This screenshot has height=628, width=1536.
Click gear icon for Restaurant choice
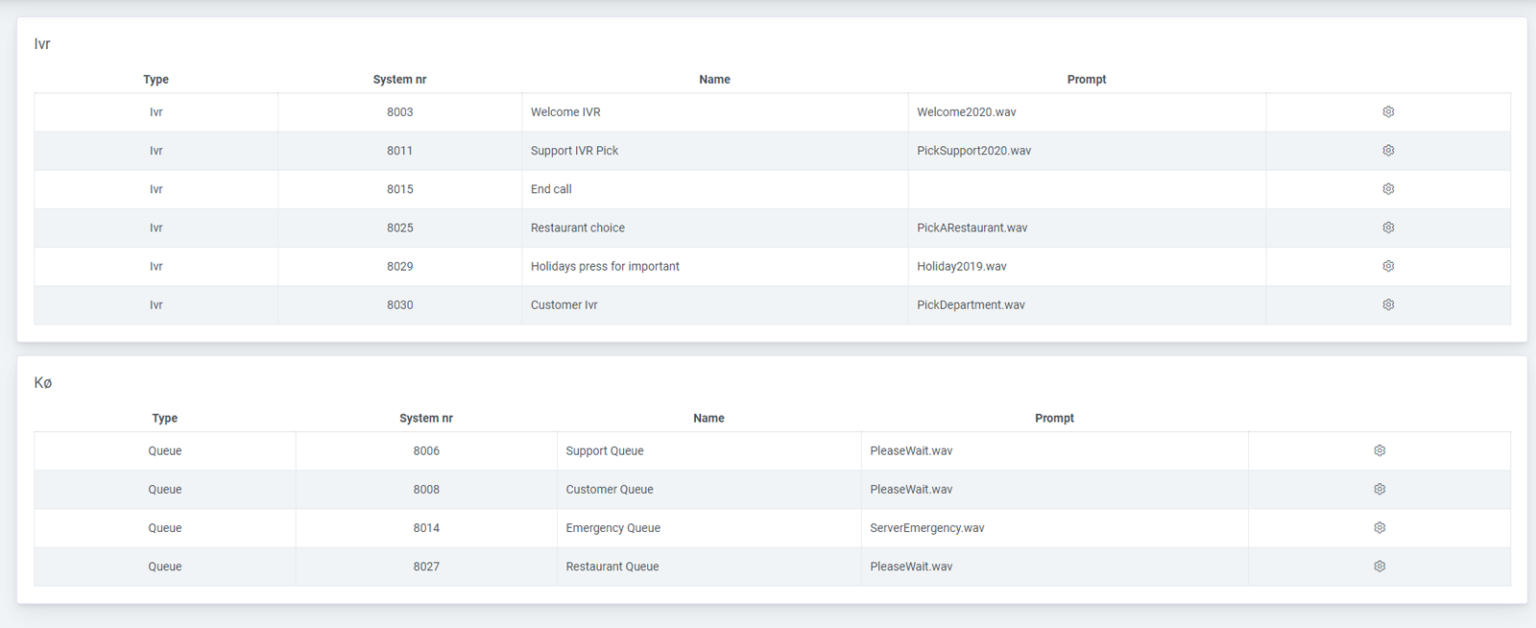click(1388, 228)
